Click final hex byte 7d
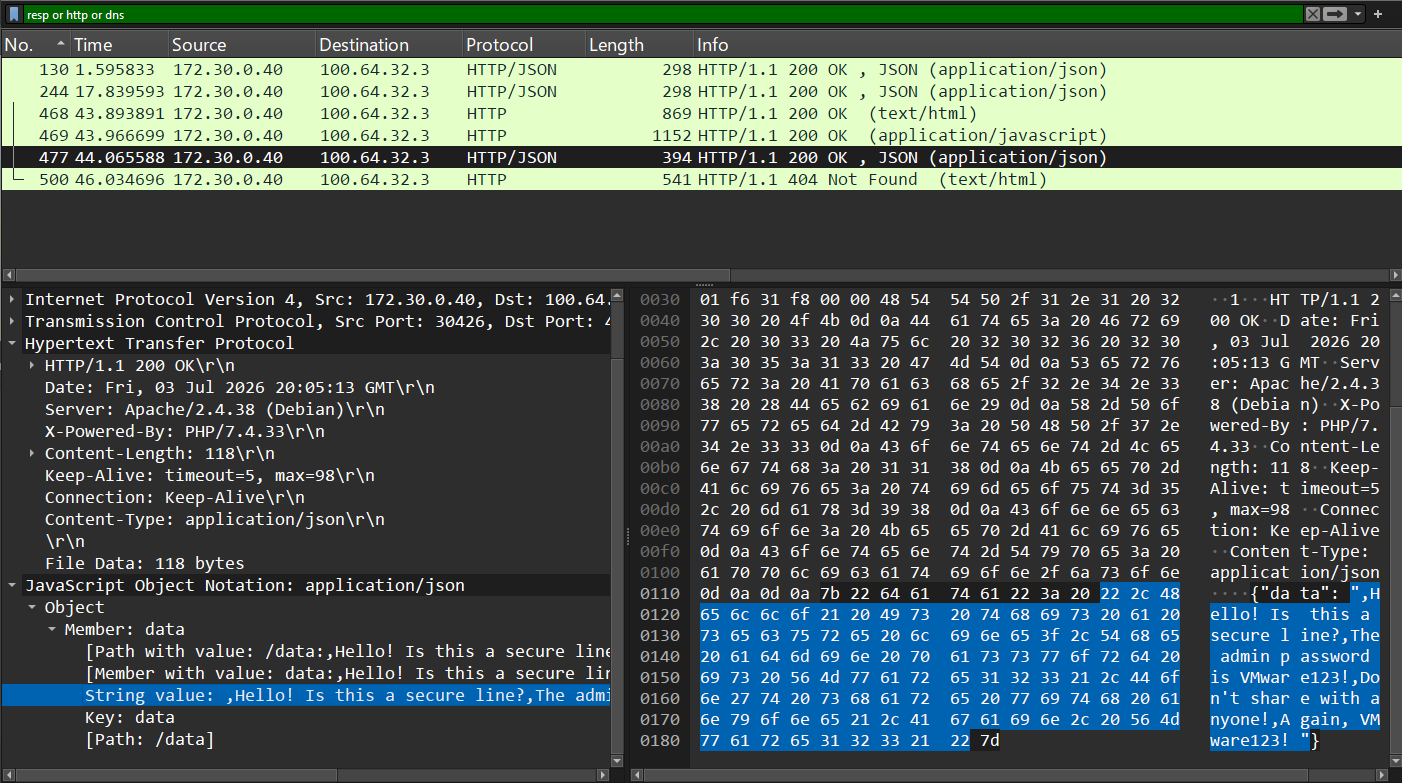Screen dimensions: 1402x783 tap(989, 740)
